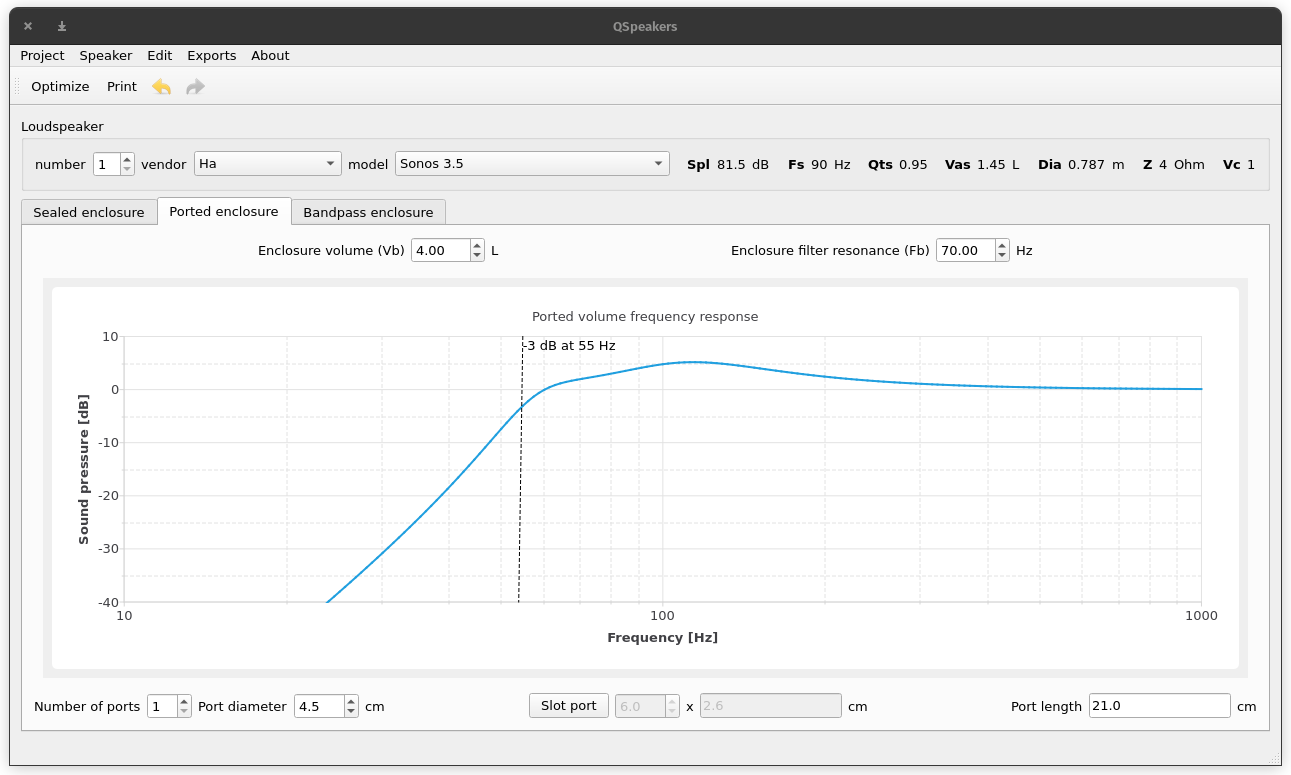Expand the model dropdown showing Sonos 3.5
The width and height of the screenshot is (1291, 775).
(532, 164)
